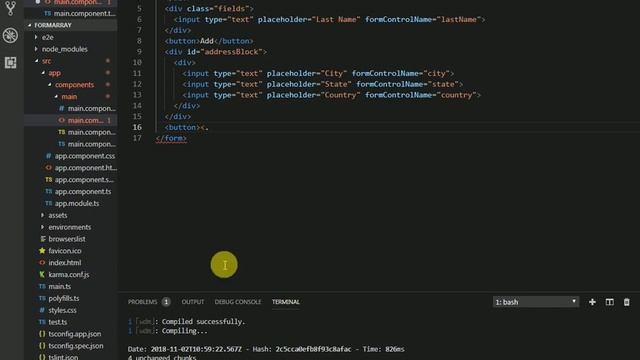Open test.ts file

click(x=71, y=322)
